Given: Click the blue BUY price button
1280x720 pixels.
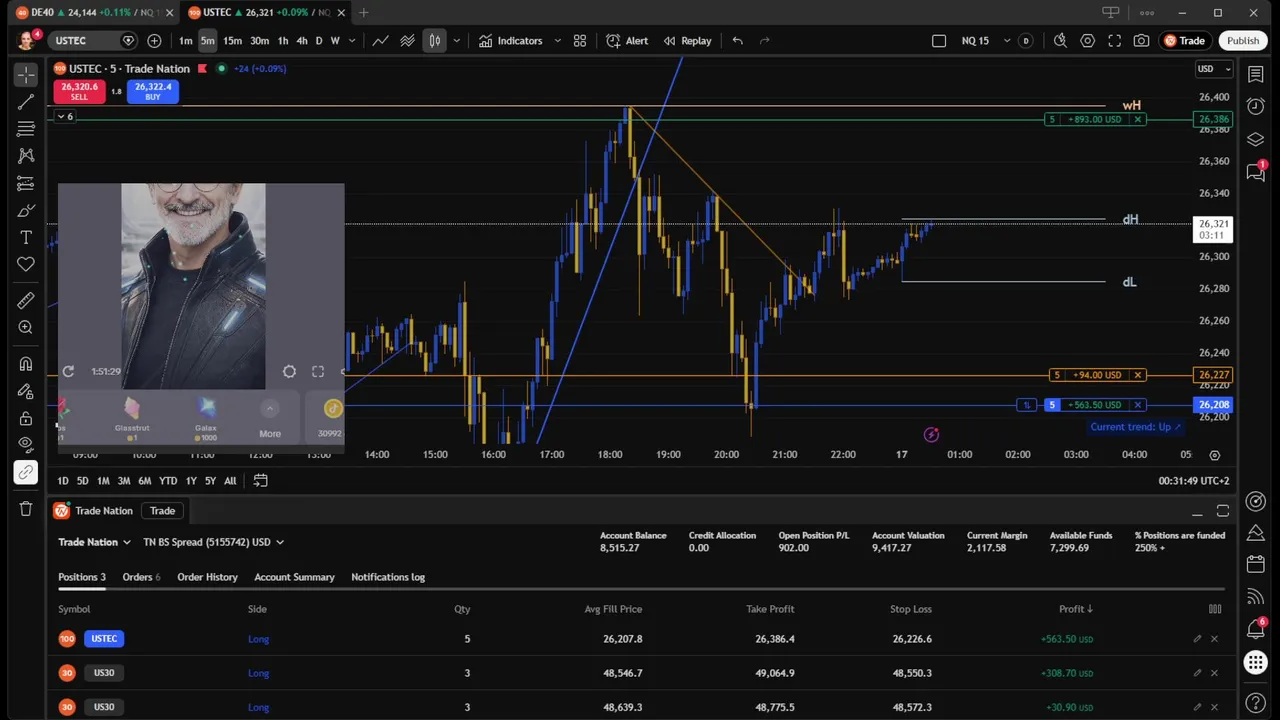Looking at the screenshot, I should (153, 91).
